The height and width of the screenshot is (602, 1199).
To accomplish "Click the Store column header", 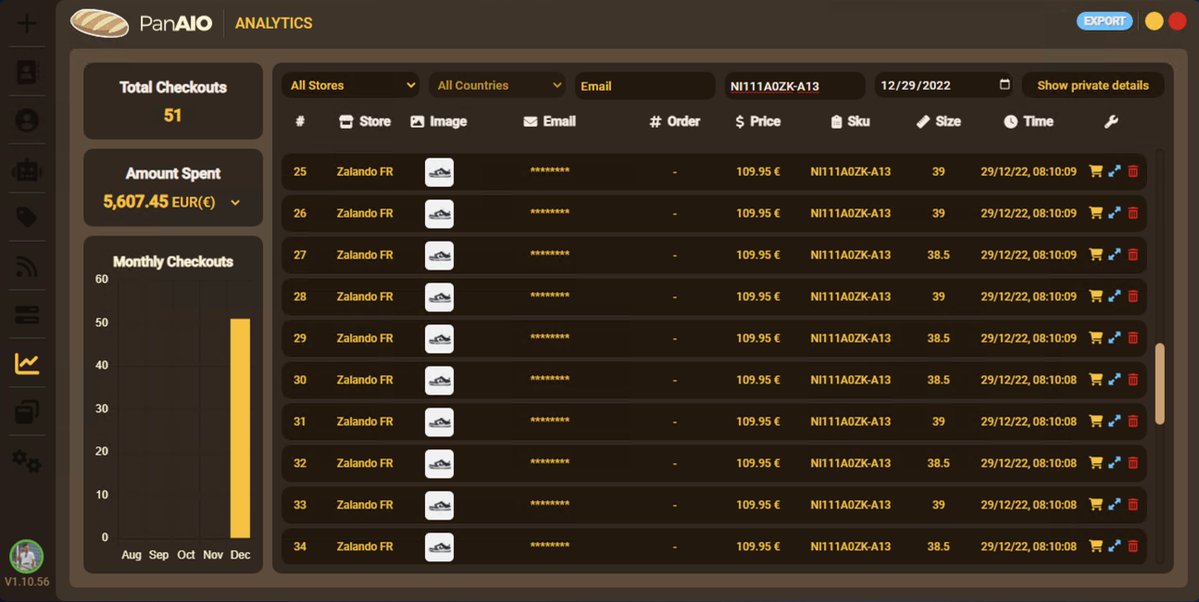I will [x=365, y=122].
